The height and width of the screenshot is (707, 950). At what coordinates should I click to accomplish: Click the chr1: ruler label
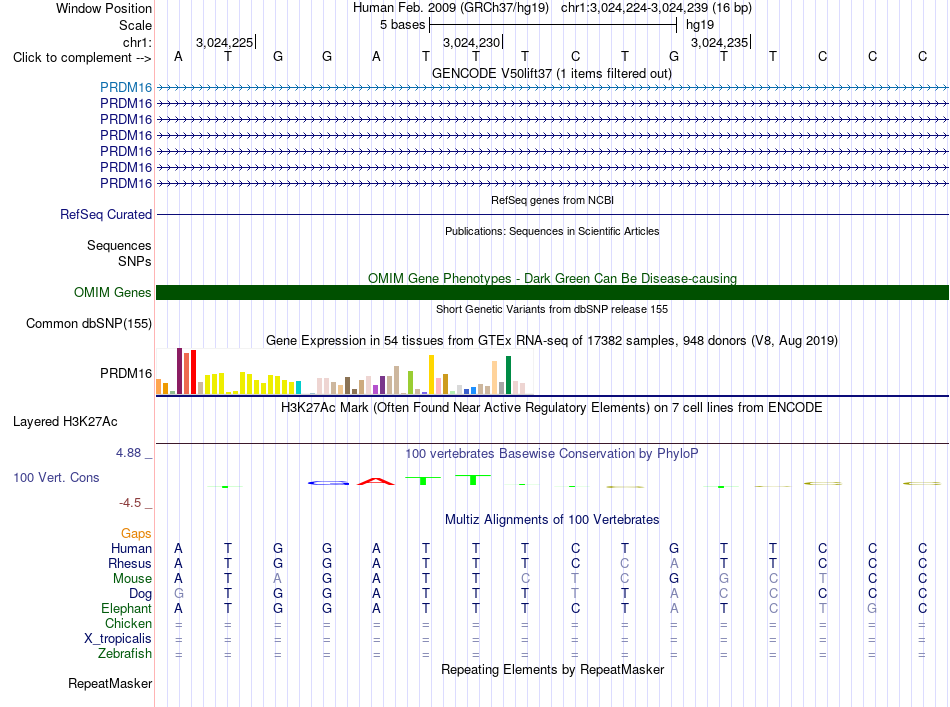(137, 42)
